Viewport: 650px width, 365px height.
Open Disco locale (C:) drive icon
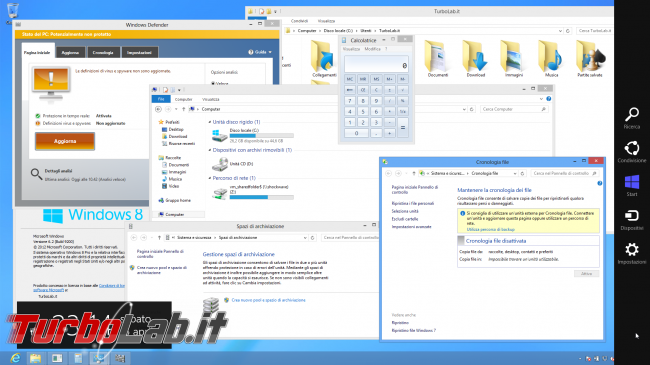(x=219, y=135)
